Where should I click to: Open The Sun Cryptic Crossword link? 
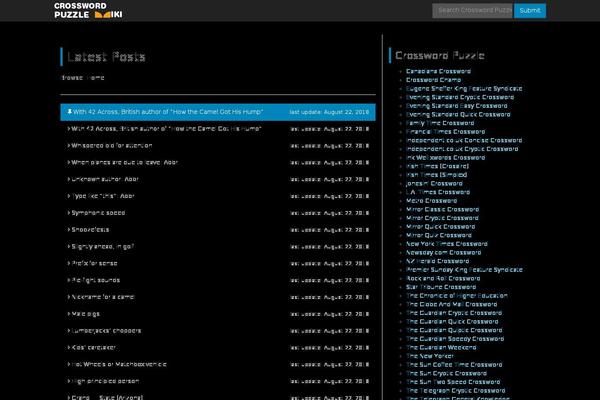click(446, 374)
